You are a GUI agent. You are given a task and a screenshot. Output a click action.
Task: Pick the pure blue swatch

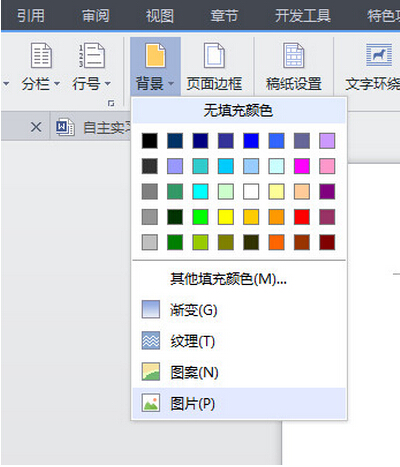pos(251,141)
